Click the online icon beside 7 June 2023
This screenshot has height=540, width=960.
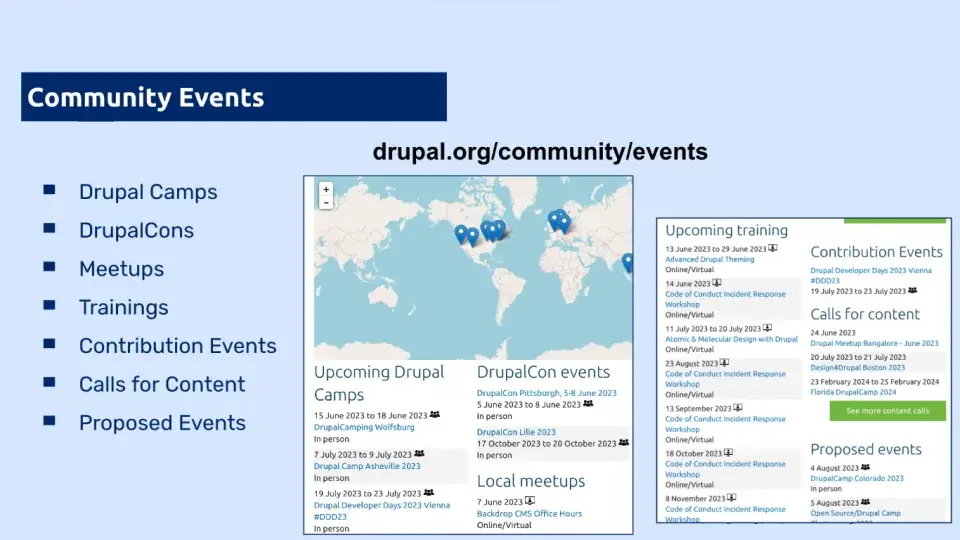tap(530, 501)
